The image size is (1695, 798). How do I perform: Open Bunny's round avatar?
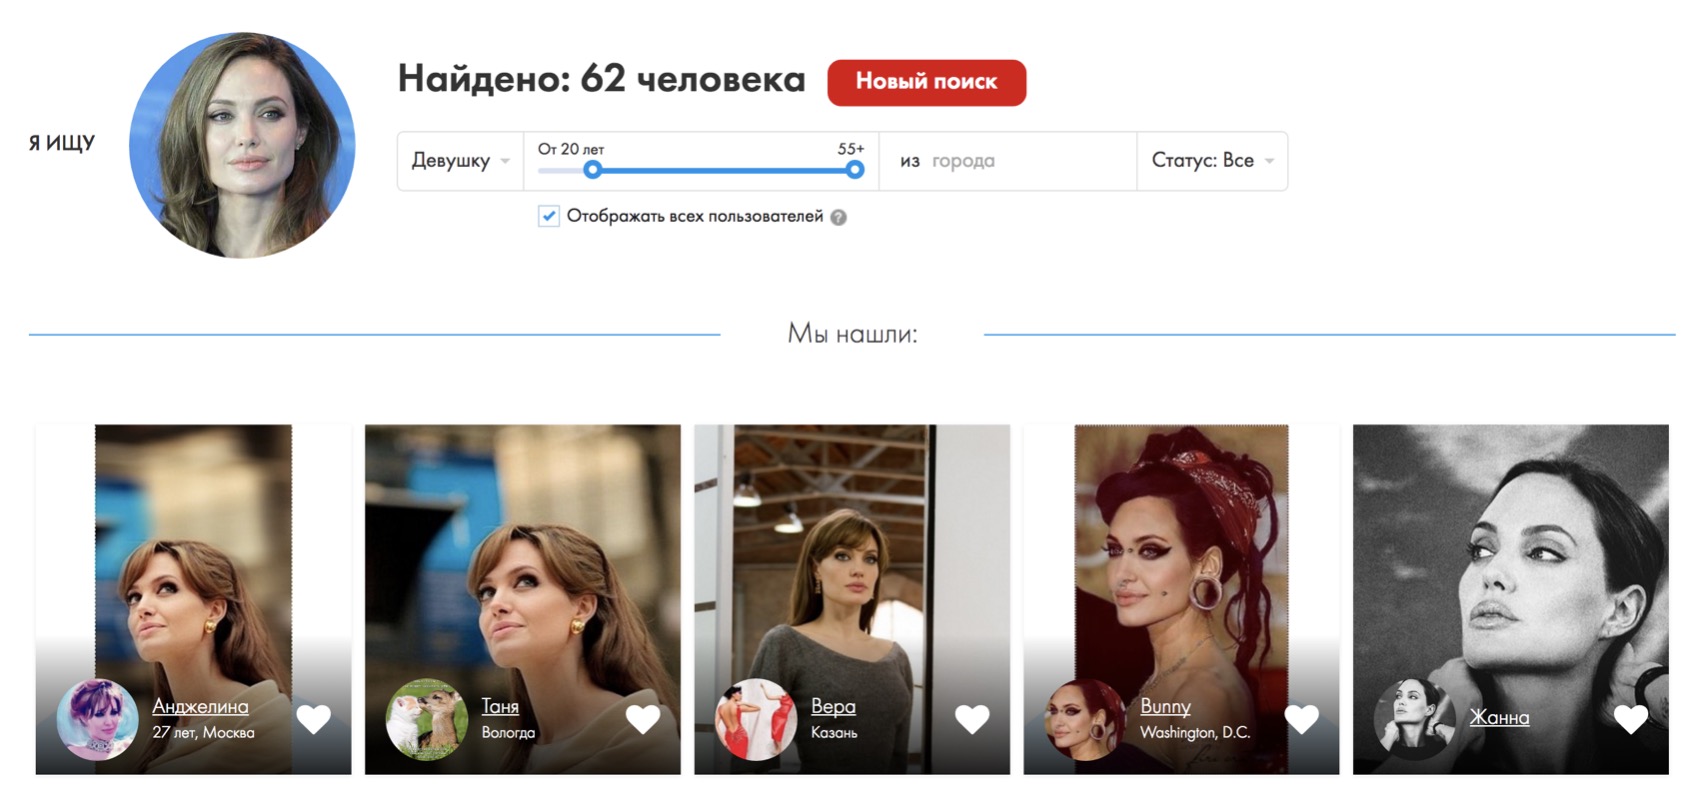(1085, 719)
